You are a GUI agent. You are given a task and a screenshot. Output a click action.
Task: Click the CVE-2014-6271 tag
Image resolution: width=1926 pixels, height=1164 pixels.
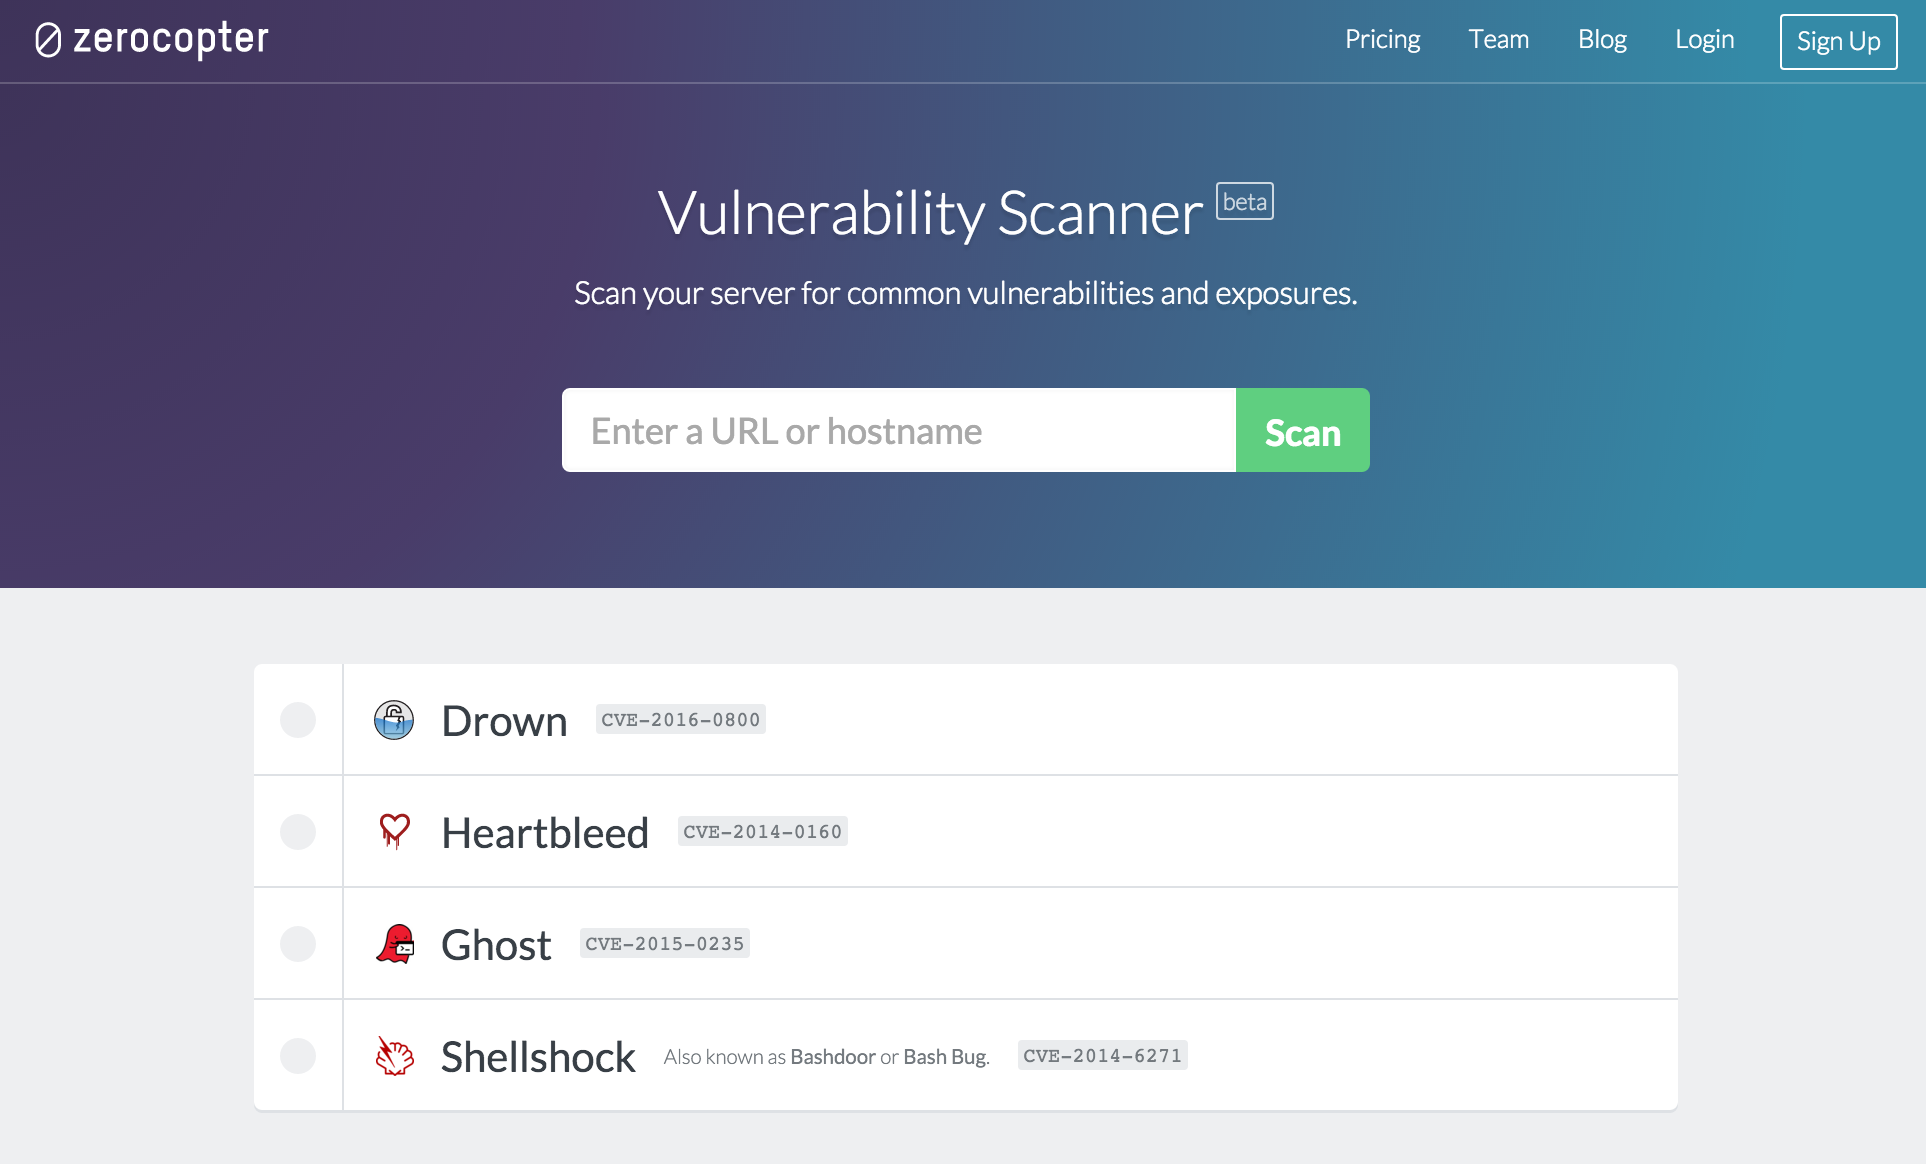click(x=1102, y=1056)
